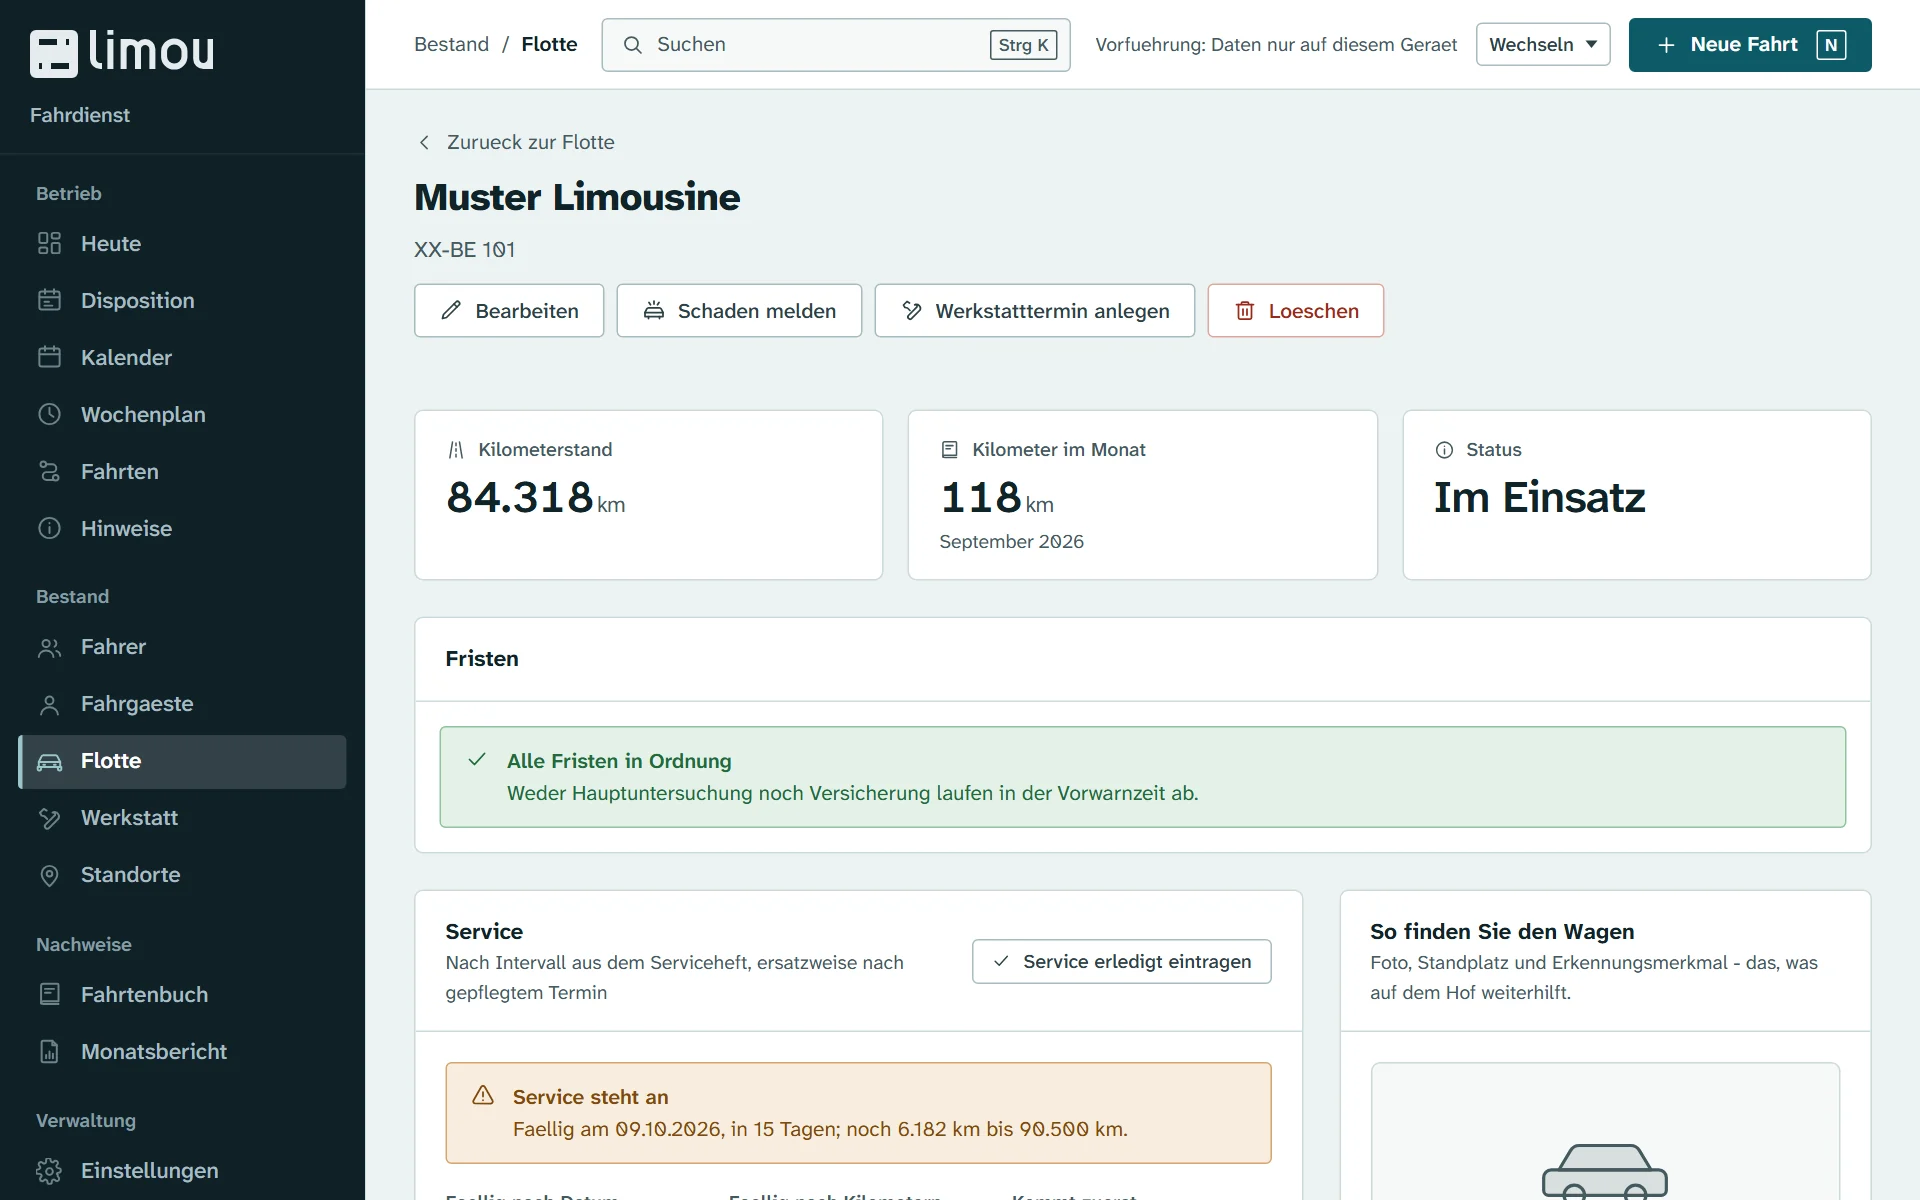Click the September 2026 label

coord(1011,541)
